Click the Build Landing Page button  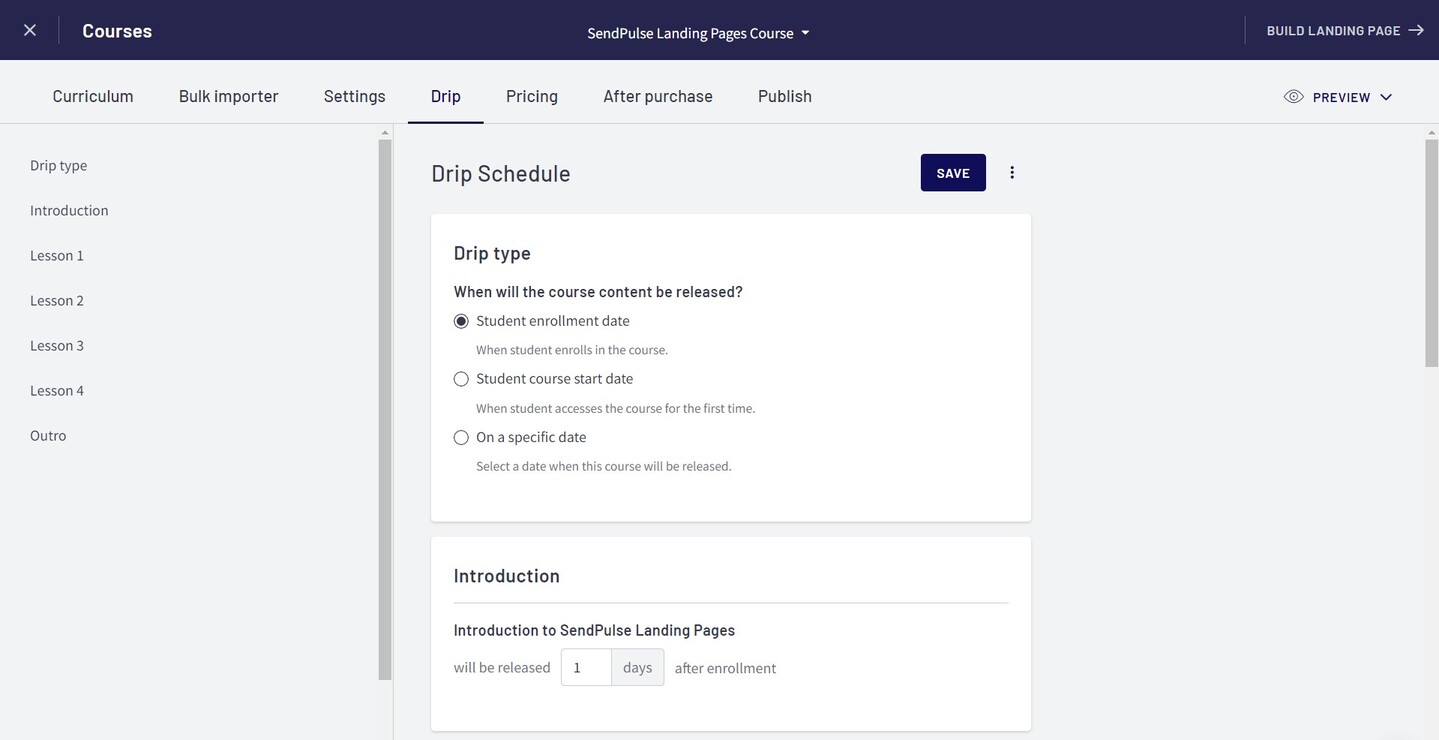pos(1345,30)
